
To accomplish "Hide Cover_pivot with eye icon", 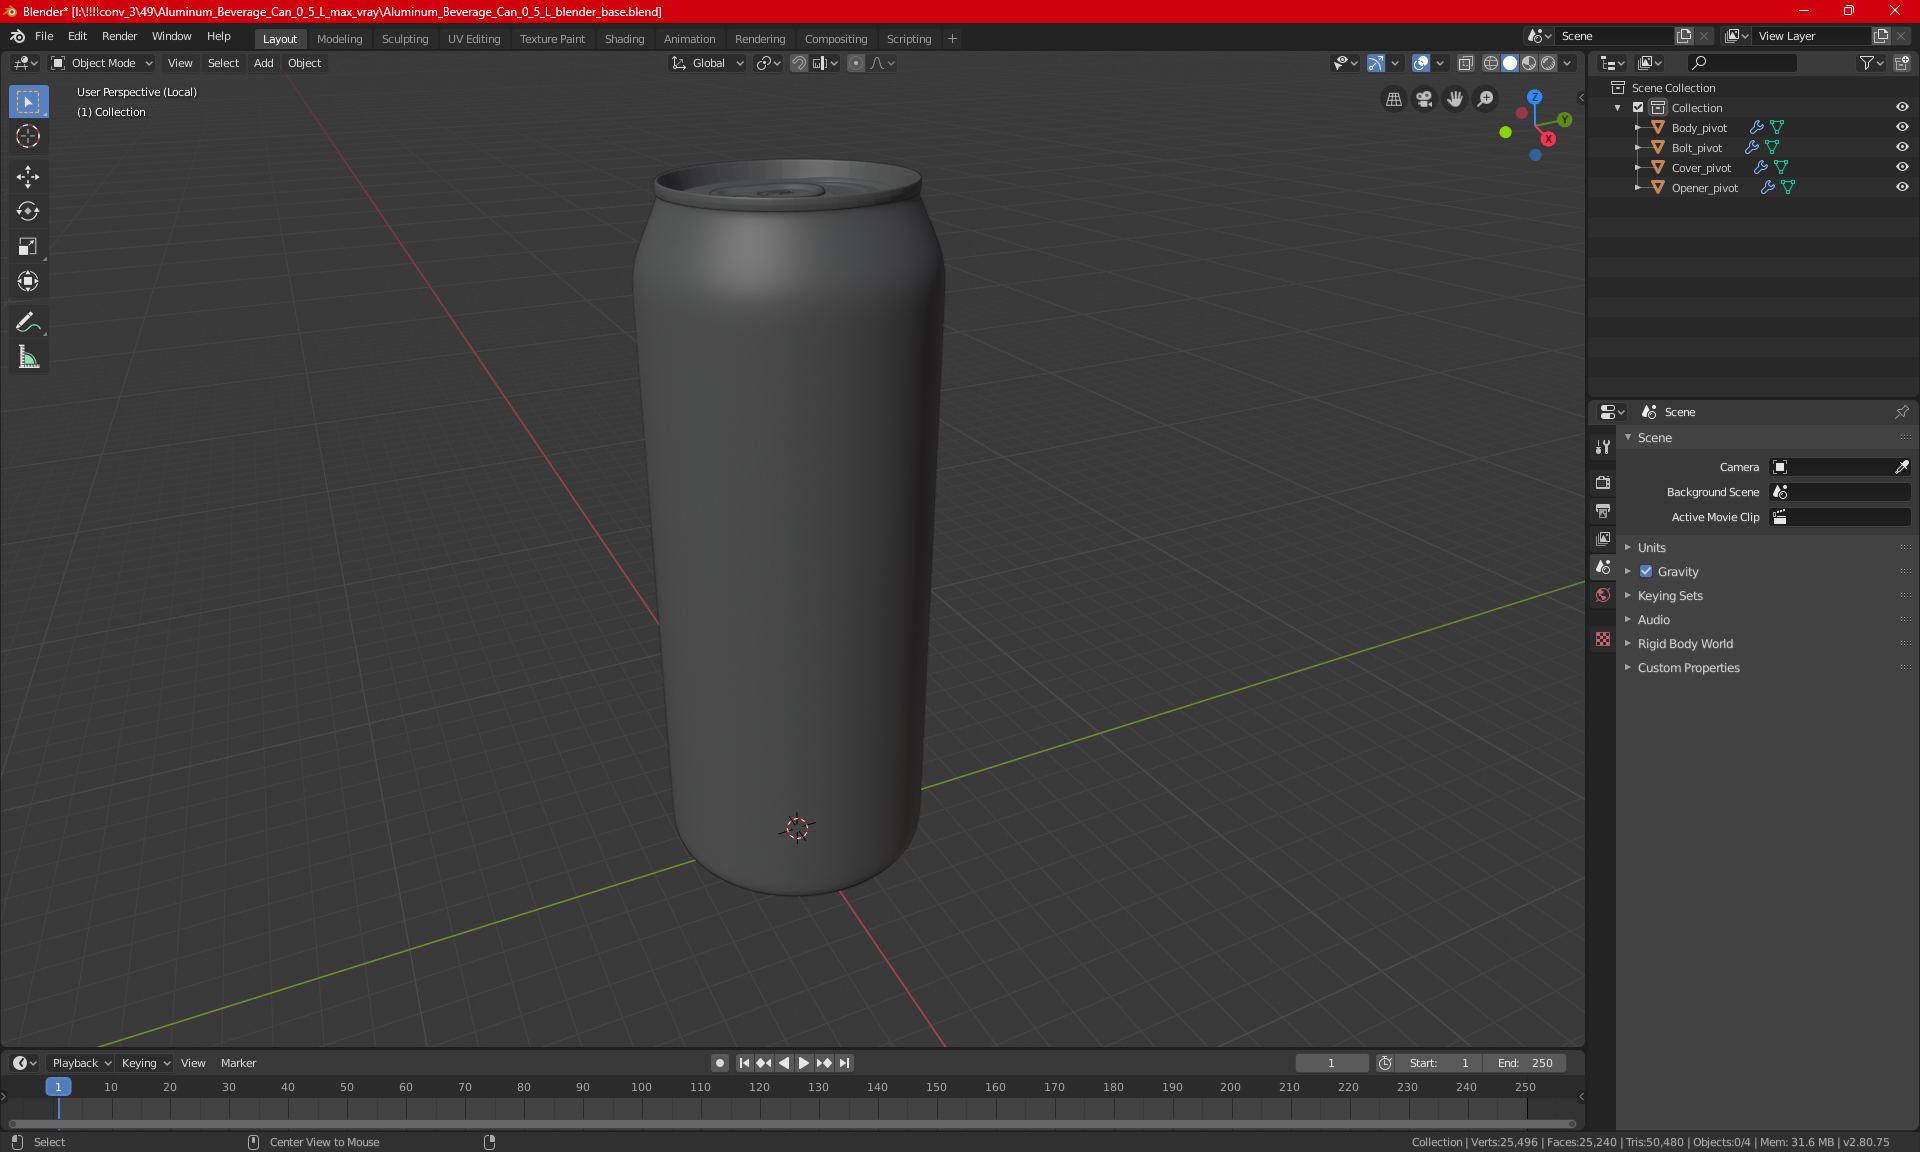I will tap(1902, 168).
